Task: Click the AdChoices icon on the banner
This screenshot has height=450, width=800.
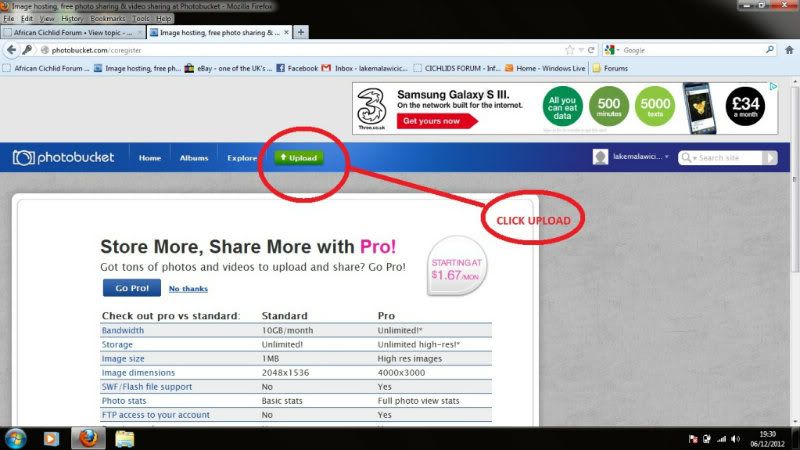Action: pos(773,87)
